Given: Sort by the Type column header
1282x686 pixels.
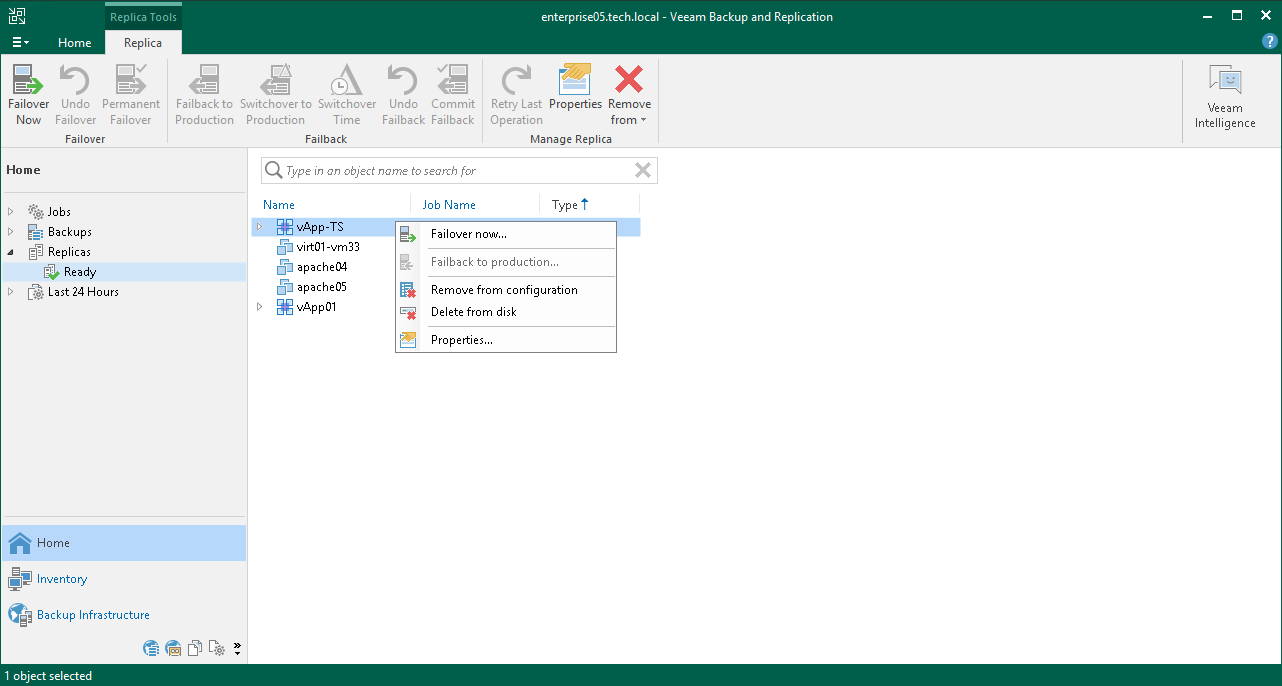Looking at the screenshot, I should pos(571,204).
